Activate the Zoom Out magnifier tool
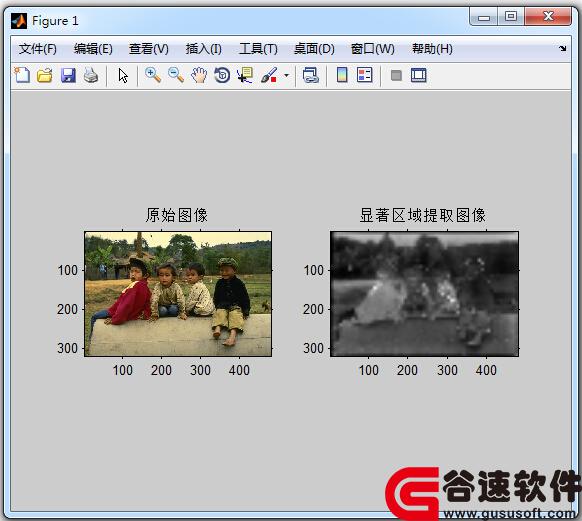Viewport: 582px width, 521px height. click(176, 75)
